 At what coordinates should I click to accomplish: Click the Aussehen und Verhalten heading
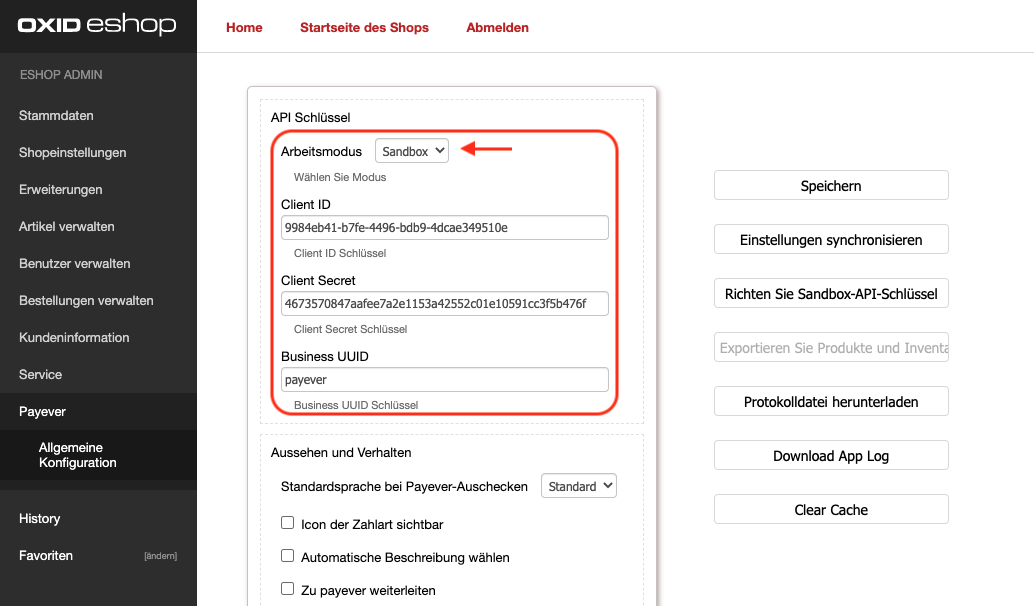[x=341, y=452]
